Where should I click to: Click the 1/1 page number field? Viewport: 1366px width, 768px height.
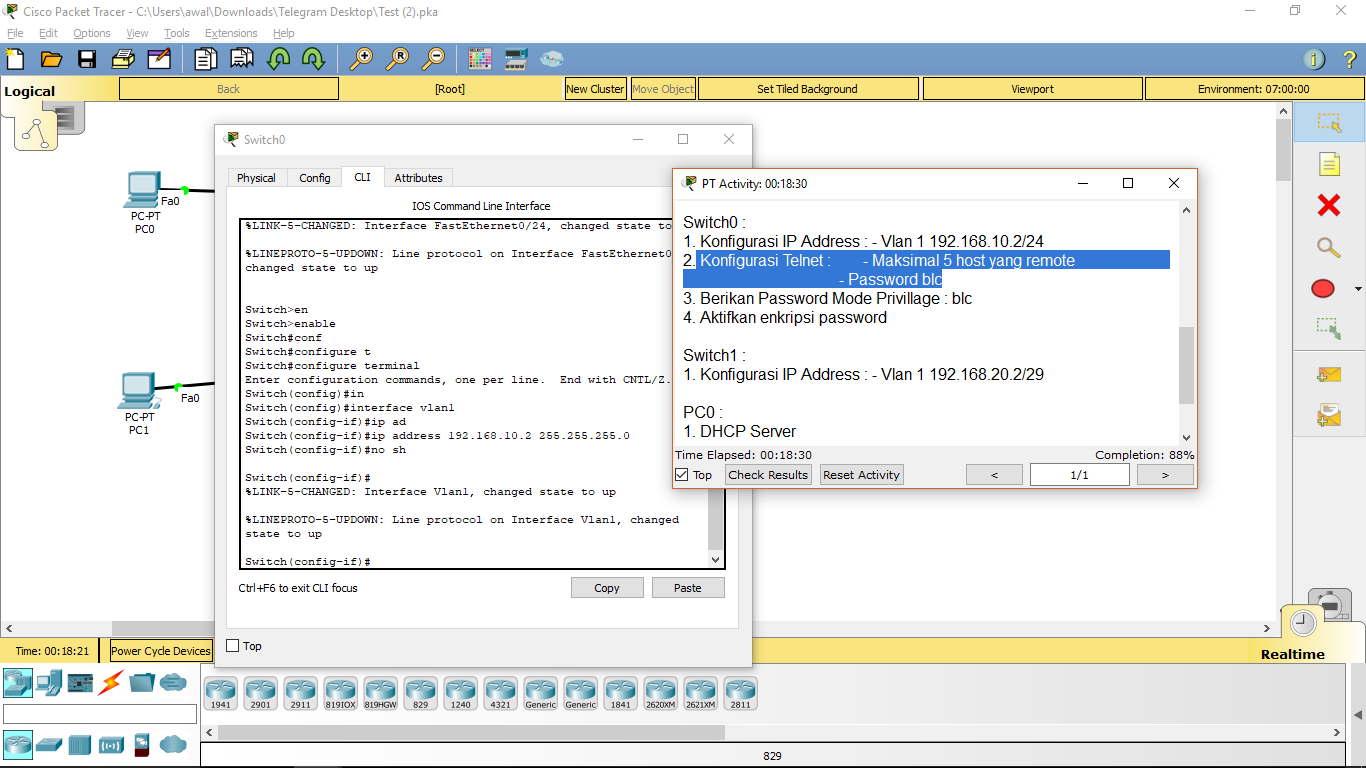point(1080,475)
